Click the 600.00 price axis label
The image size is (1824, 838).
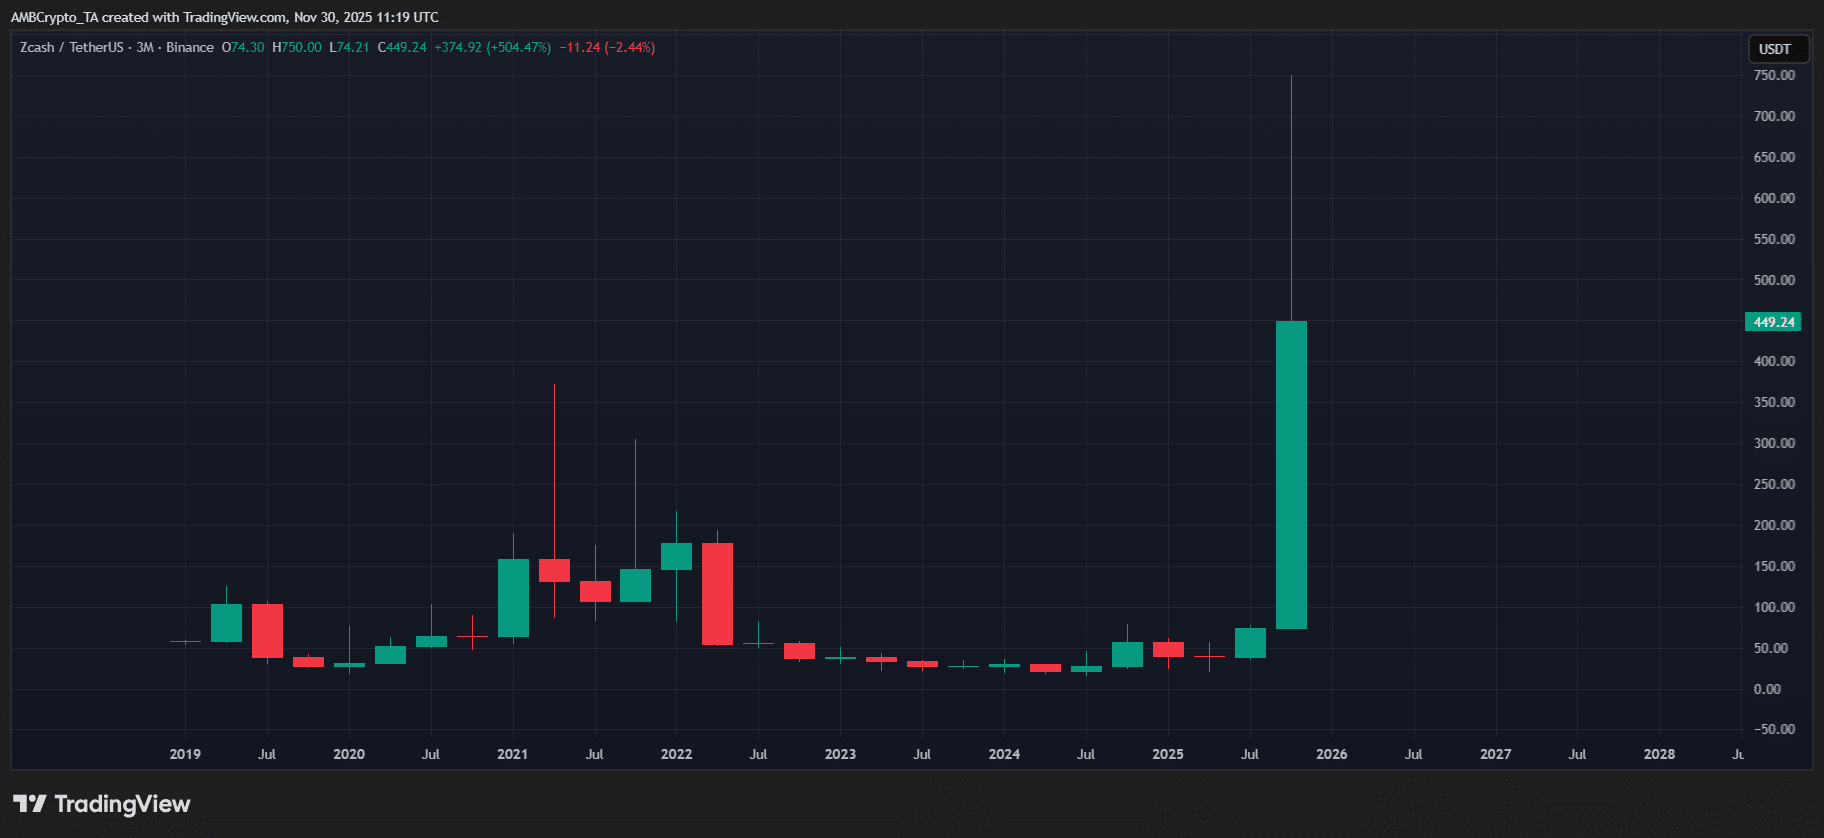(x=1774, y=198)
